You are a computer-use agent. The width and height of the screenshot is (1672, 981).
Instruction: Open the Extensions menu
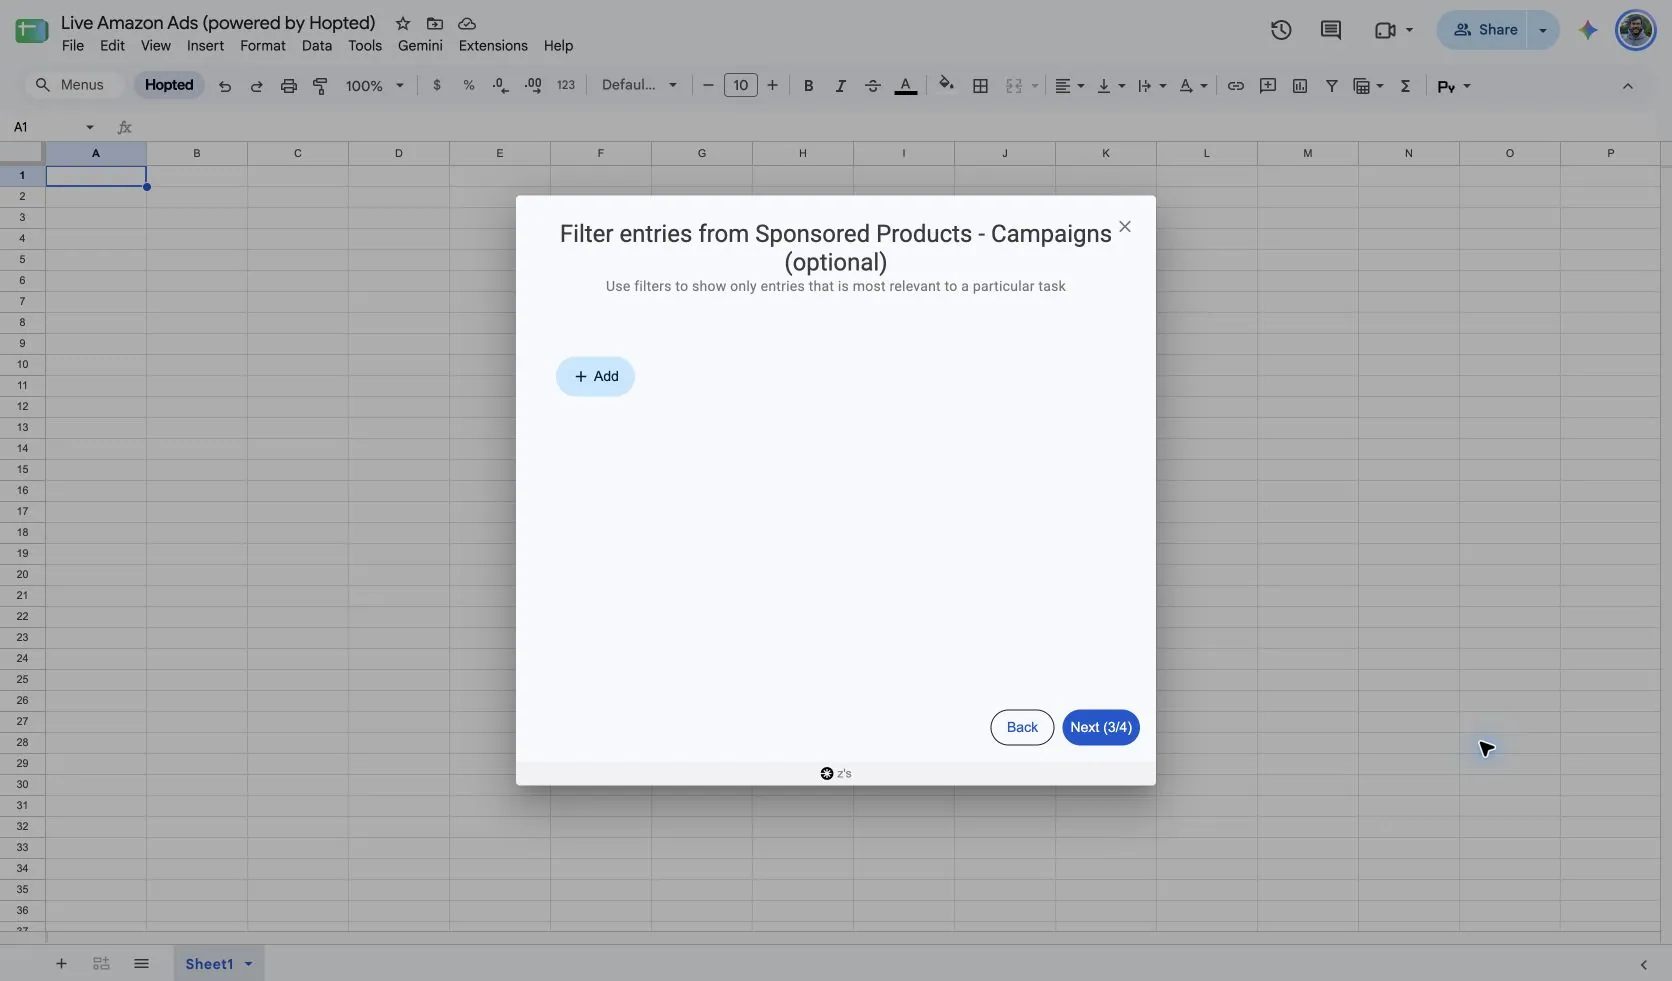pos(493,46)
